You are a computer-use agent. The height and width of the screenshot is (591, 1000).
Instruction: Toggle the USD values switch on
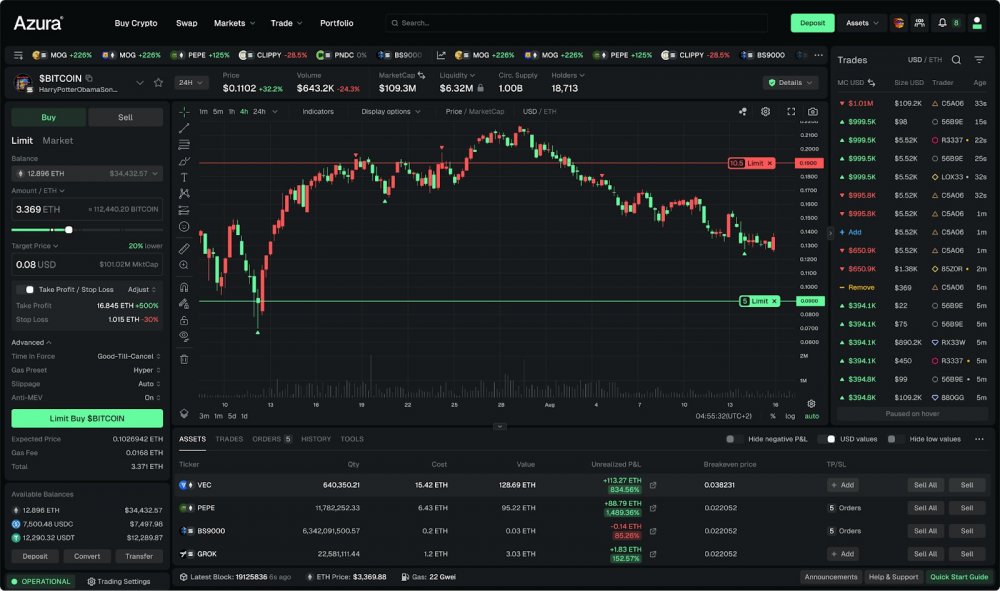point(830,438)
